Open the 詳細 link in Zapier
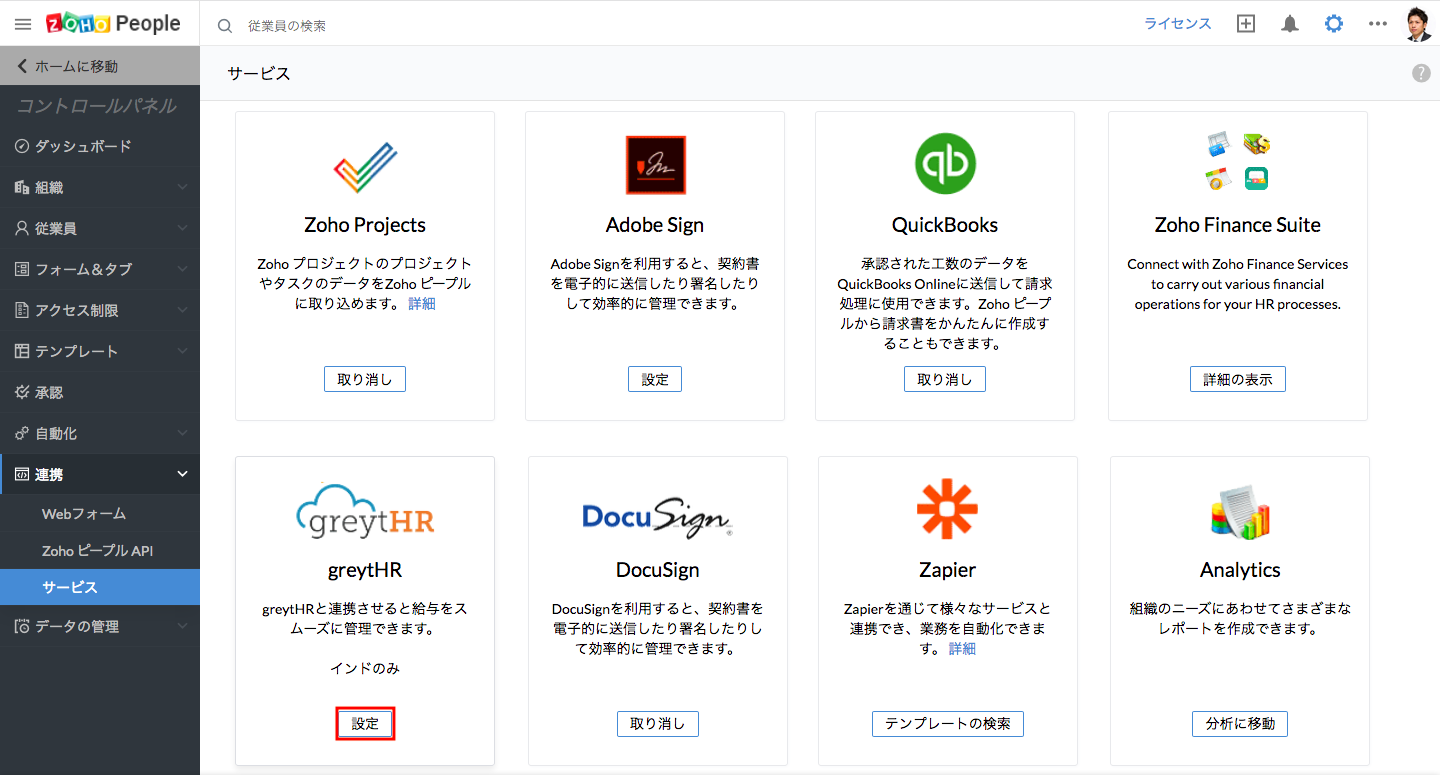 tap(962, 648)
